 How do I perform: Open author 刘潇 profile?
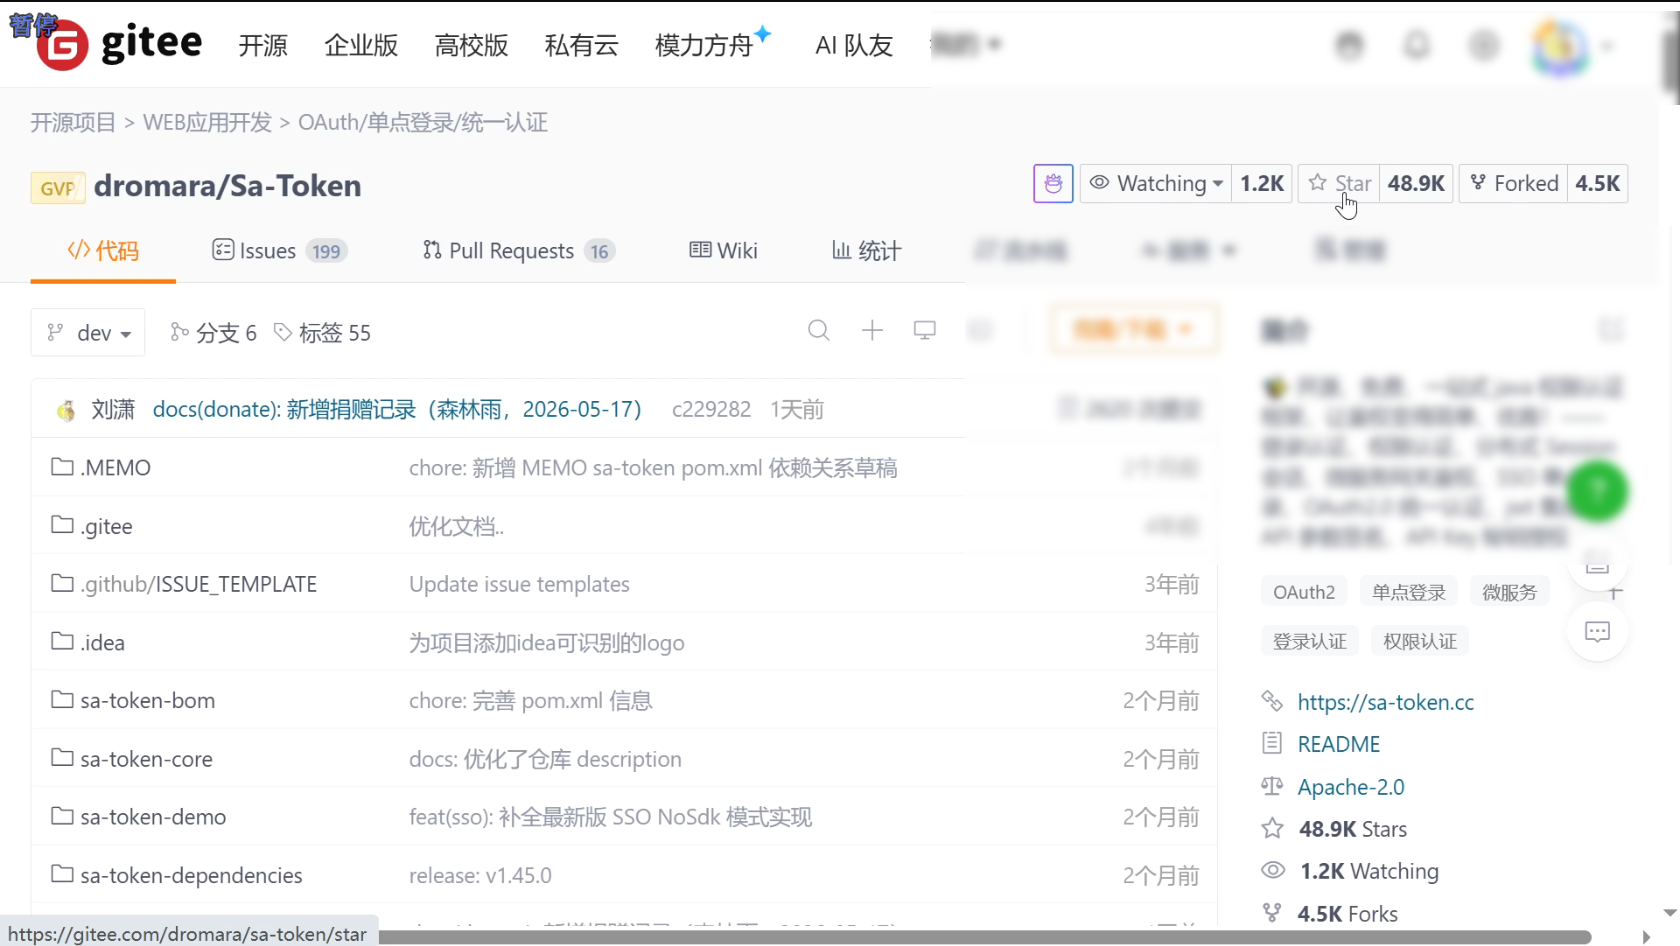tap(112, 409)
